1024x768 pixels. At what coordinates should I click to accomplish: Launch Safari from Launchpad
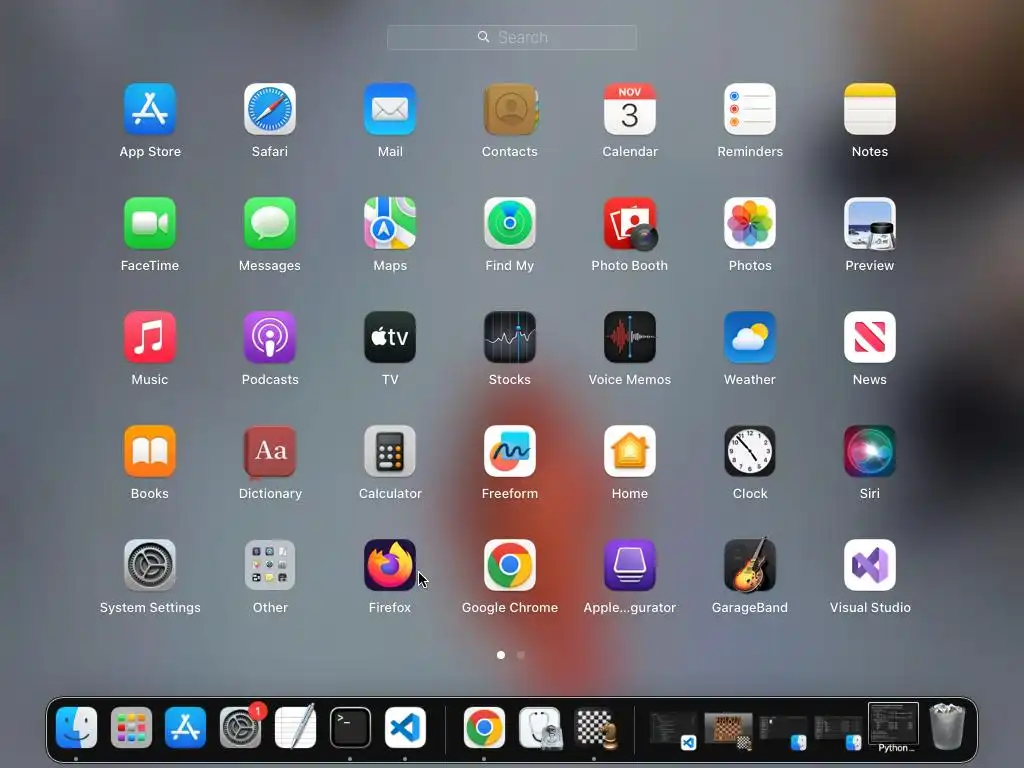click(270, 109)
